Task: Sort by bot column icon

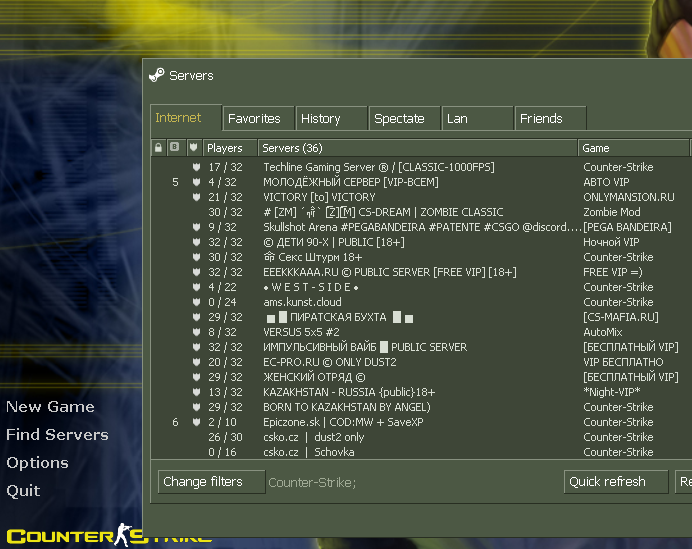Action: coord(175,147)
